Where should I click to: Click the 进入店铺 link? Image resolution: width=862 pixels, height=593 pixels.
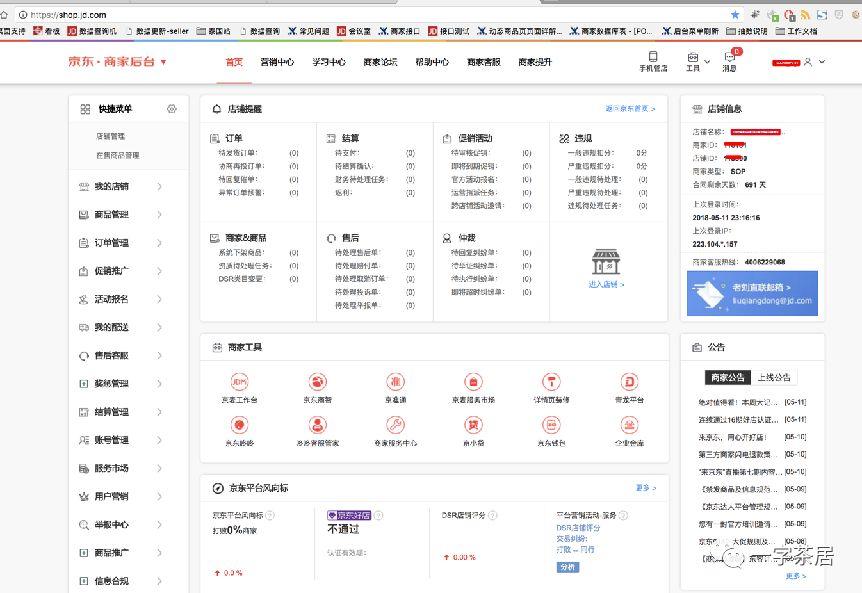point(606,284)
